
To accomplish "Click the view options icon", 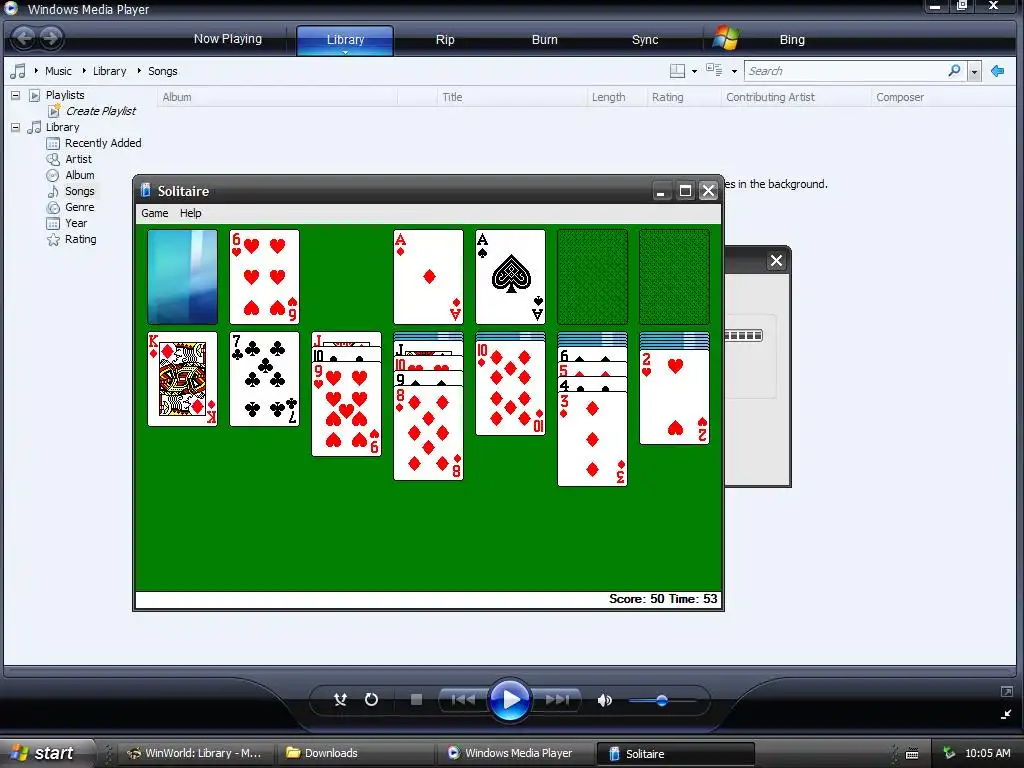I will pyautogui.click(x=714, y=70).
